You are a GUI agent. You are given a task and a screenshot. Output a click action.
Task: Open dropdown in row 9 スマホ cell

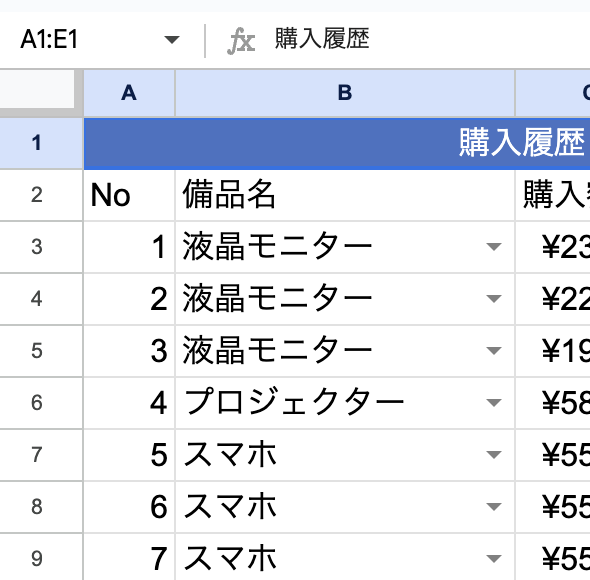pyautogui.click(x=494, y=559)
